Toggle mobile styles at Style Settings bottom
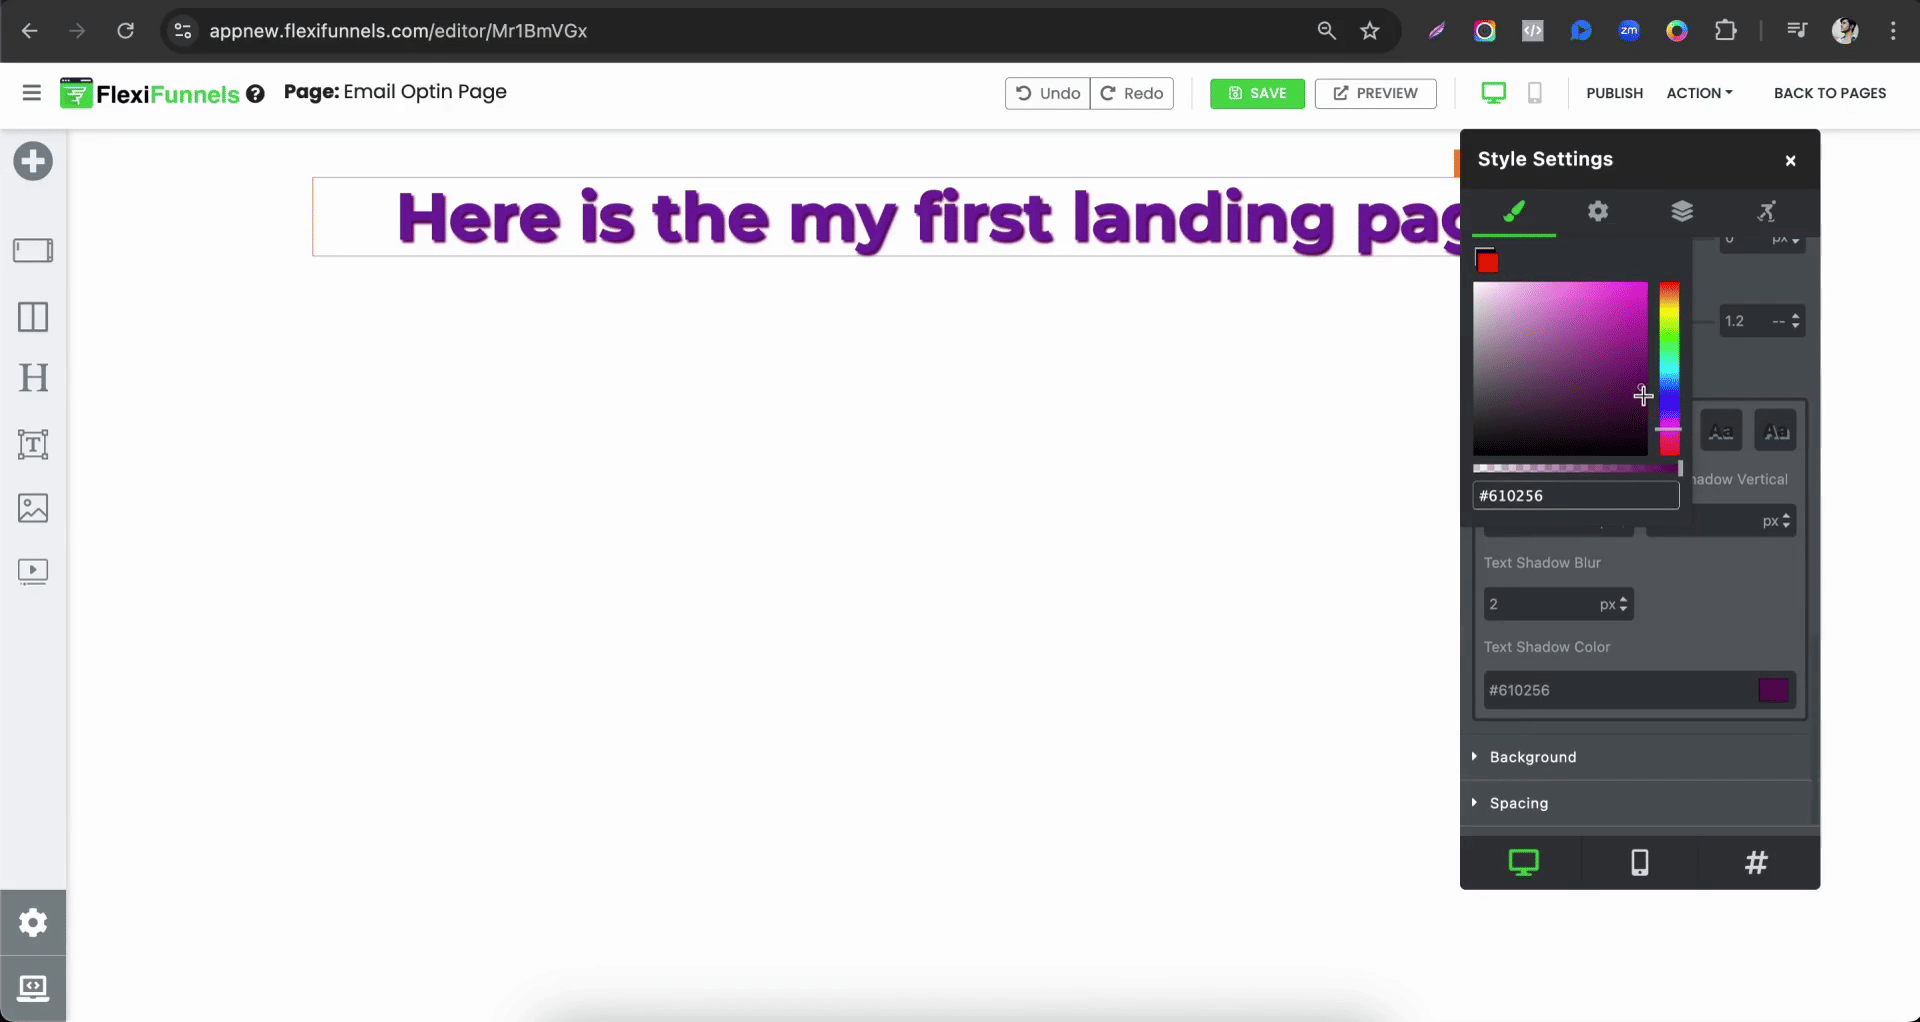The width and height of the screenshot is (1920, 1022). coord(1639,862)
